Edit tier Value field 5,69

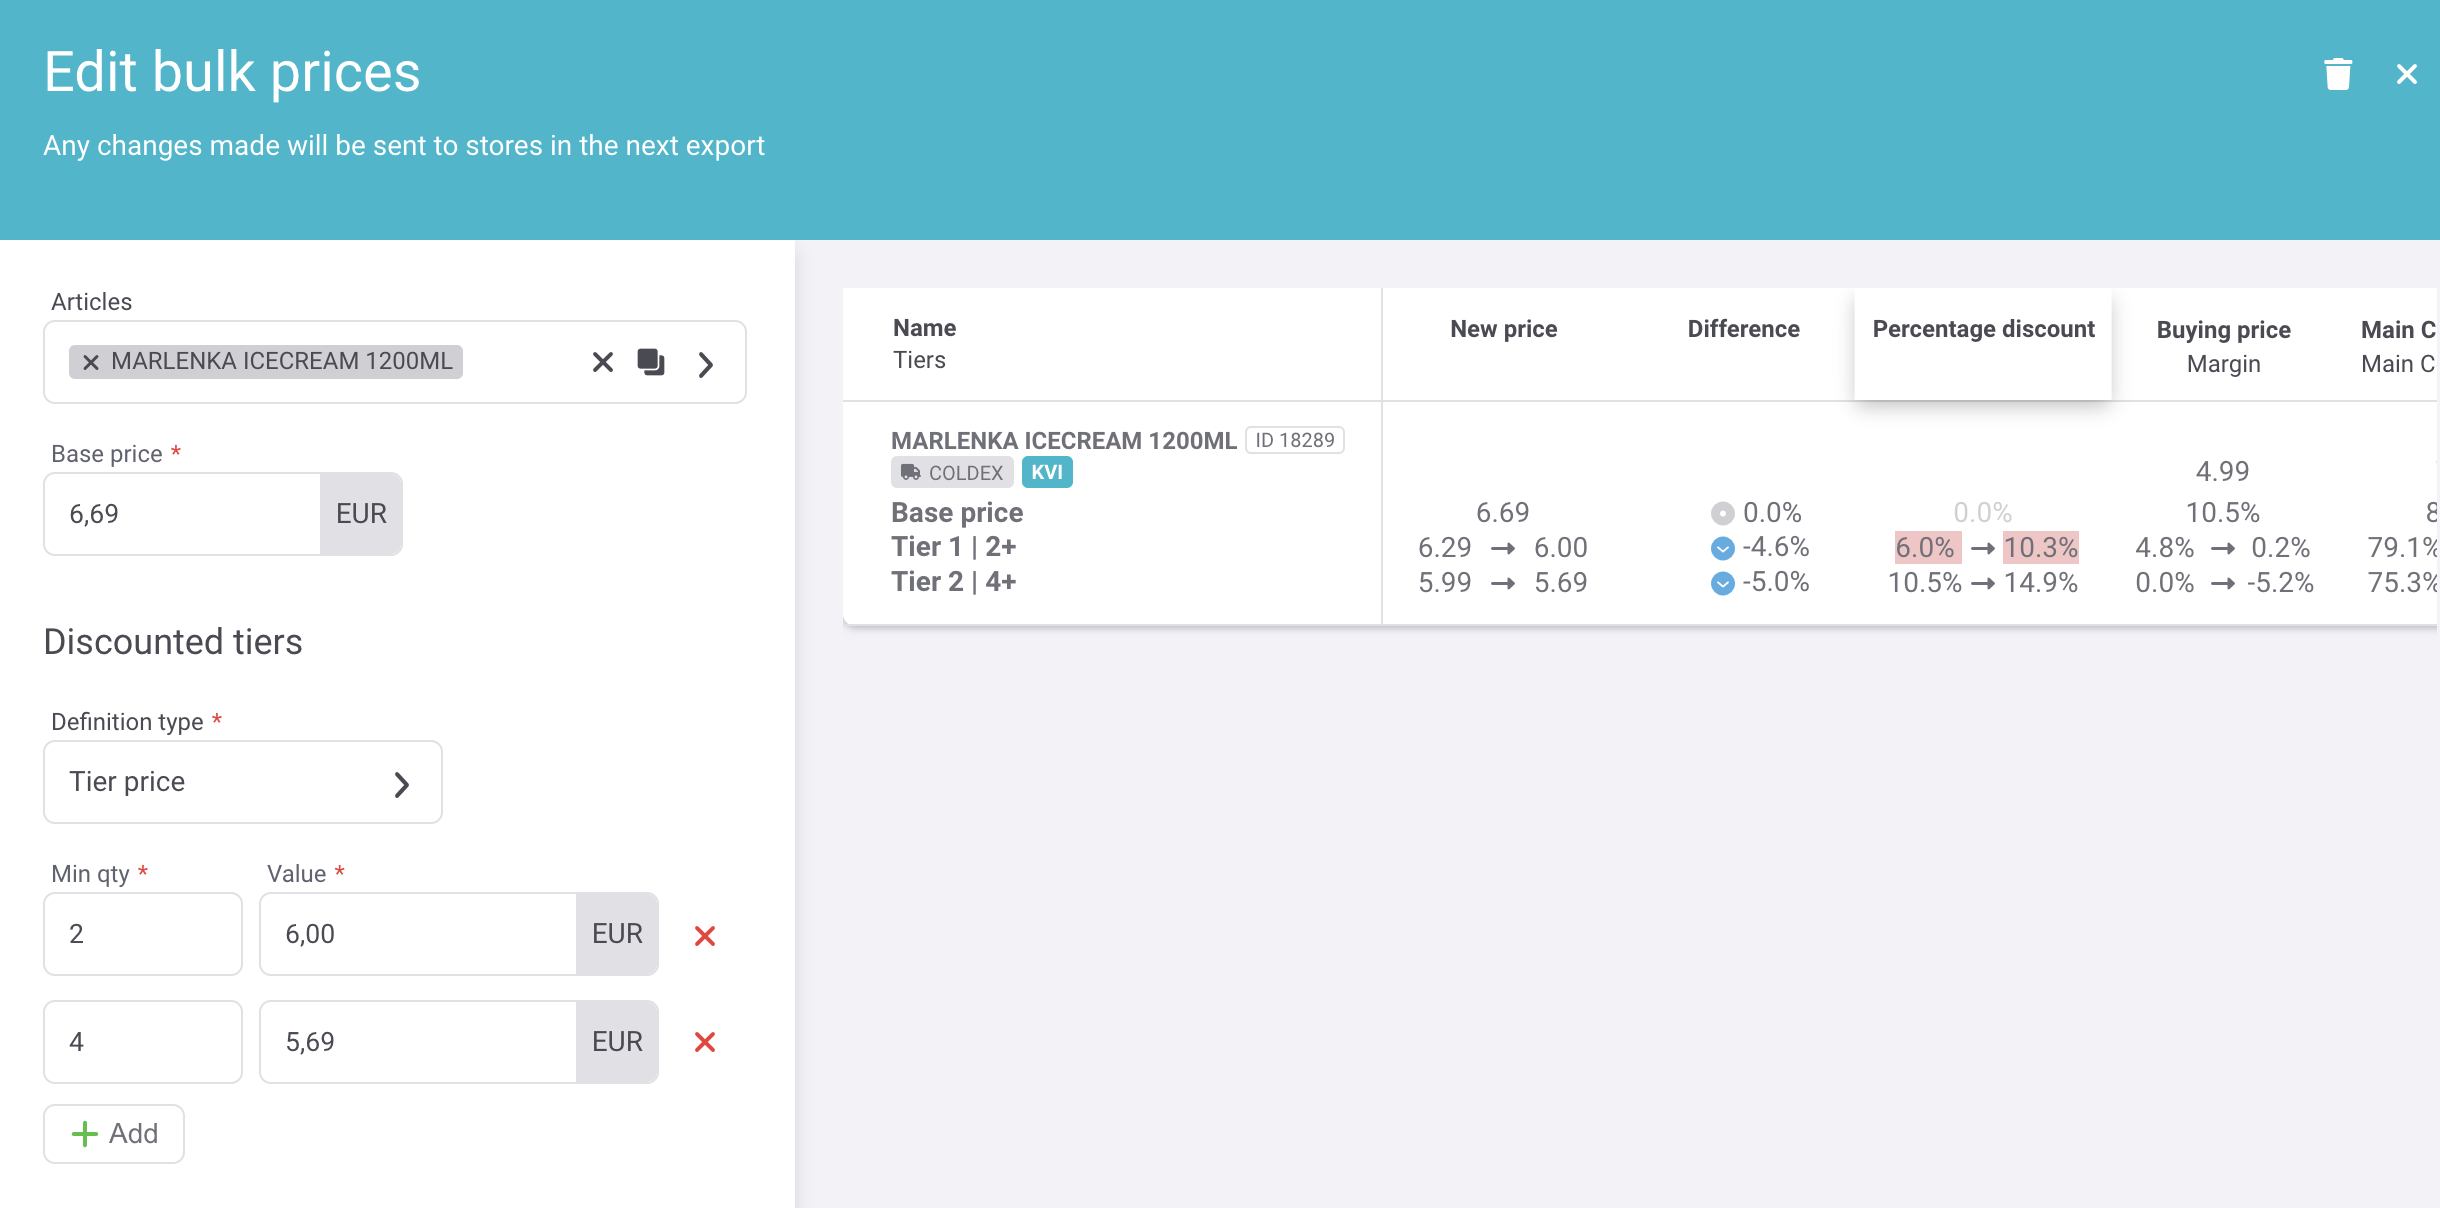(418, 1042)
